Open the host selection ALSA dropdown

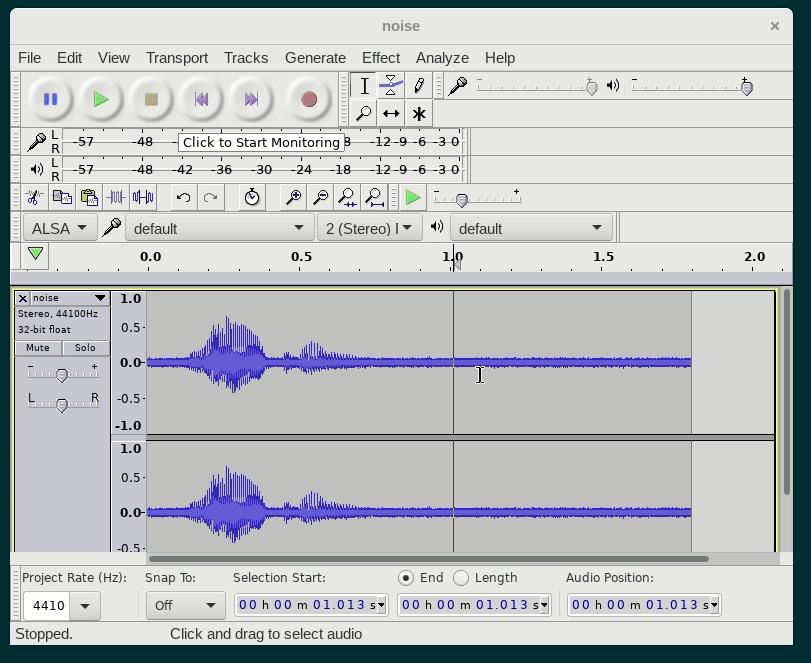click(x=57, y=227)
